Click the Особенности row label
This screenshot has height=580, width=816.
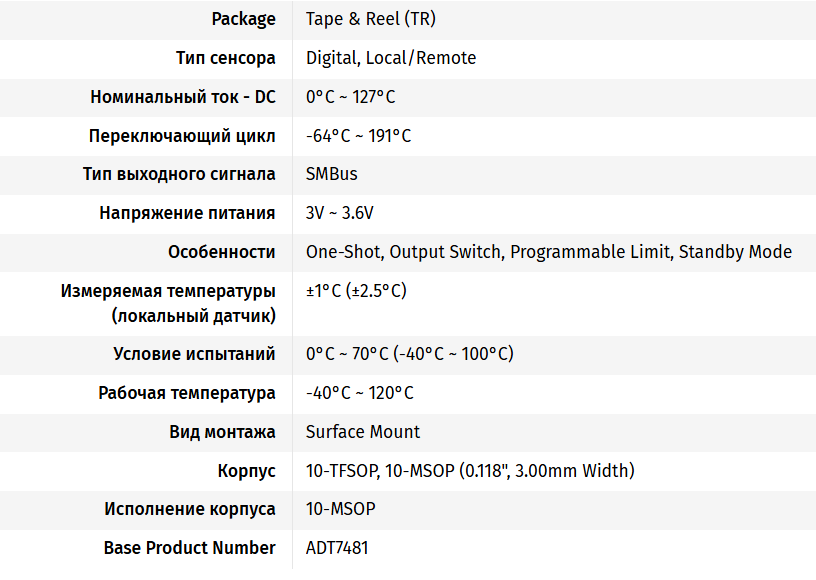(221, 252)
